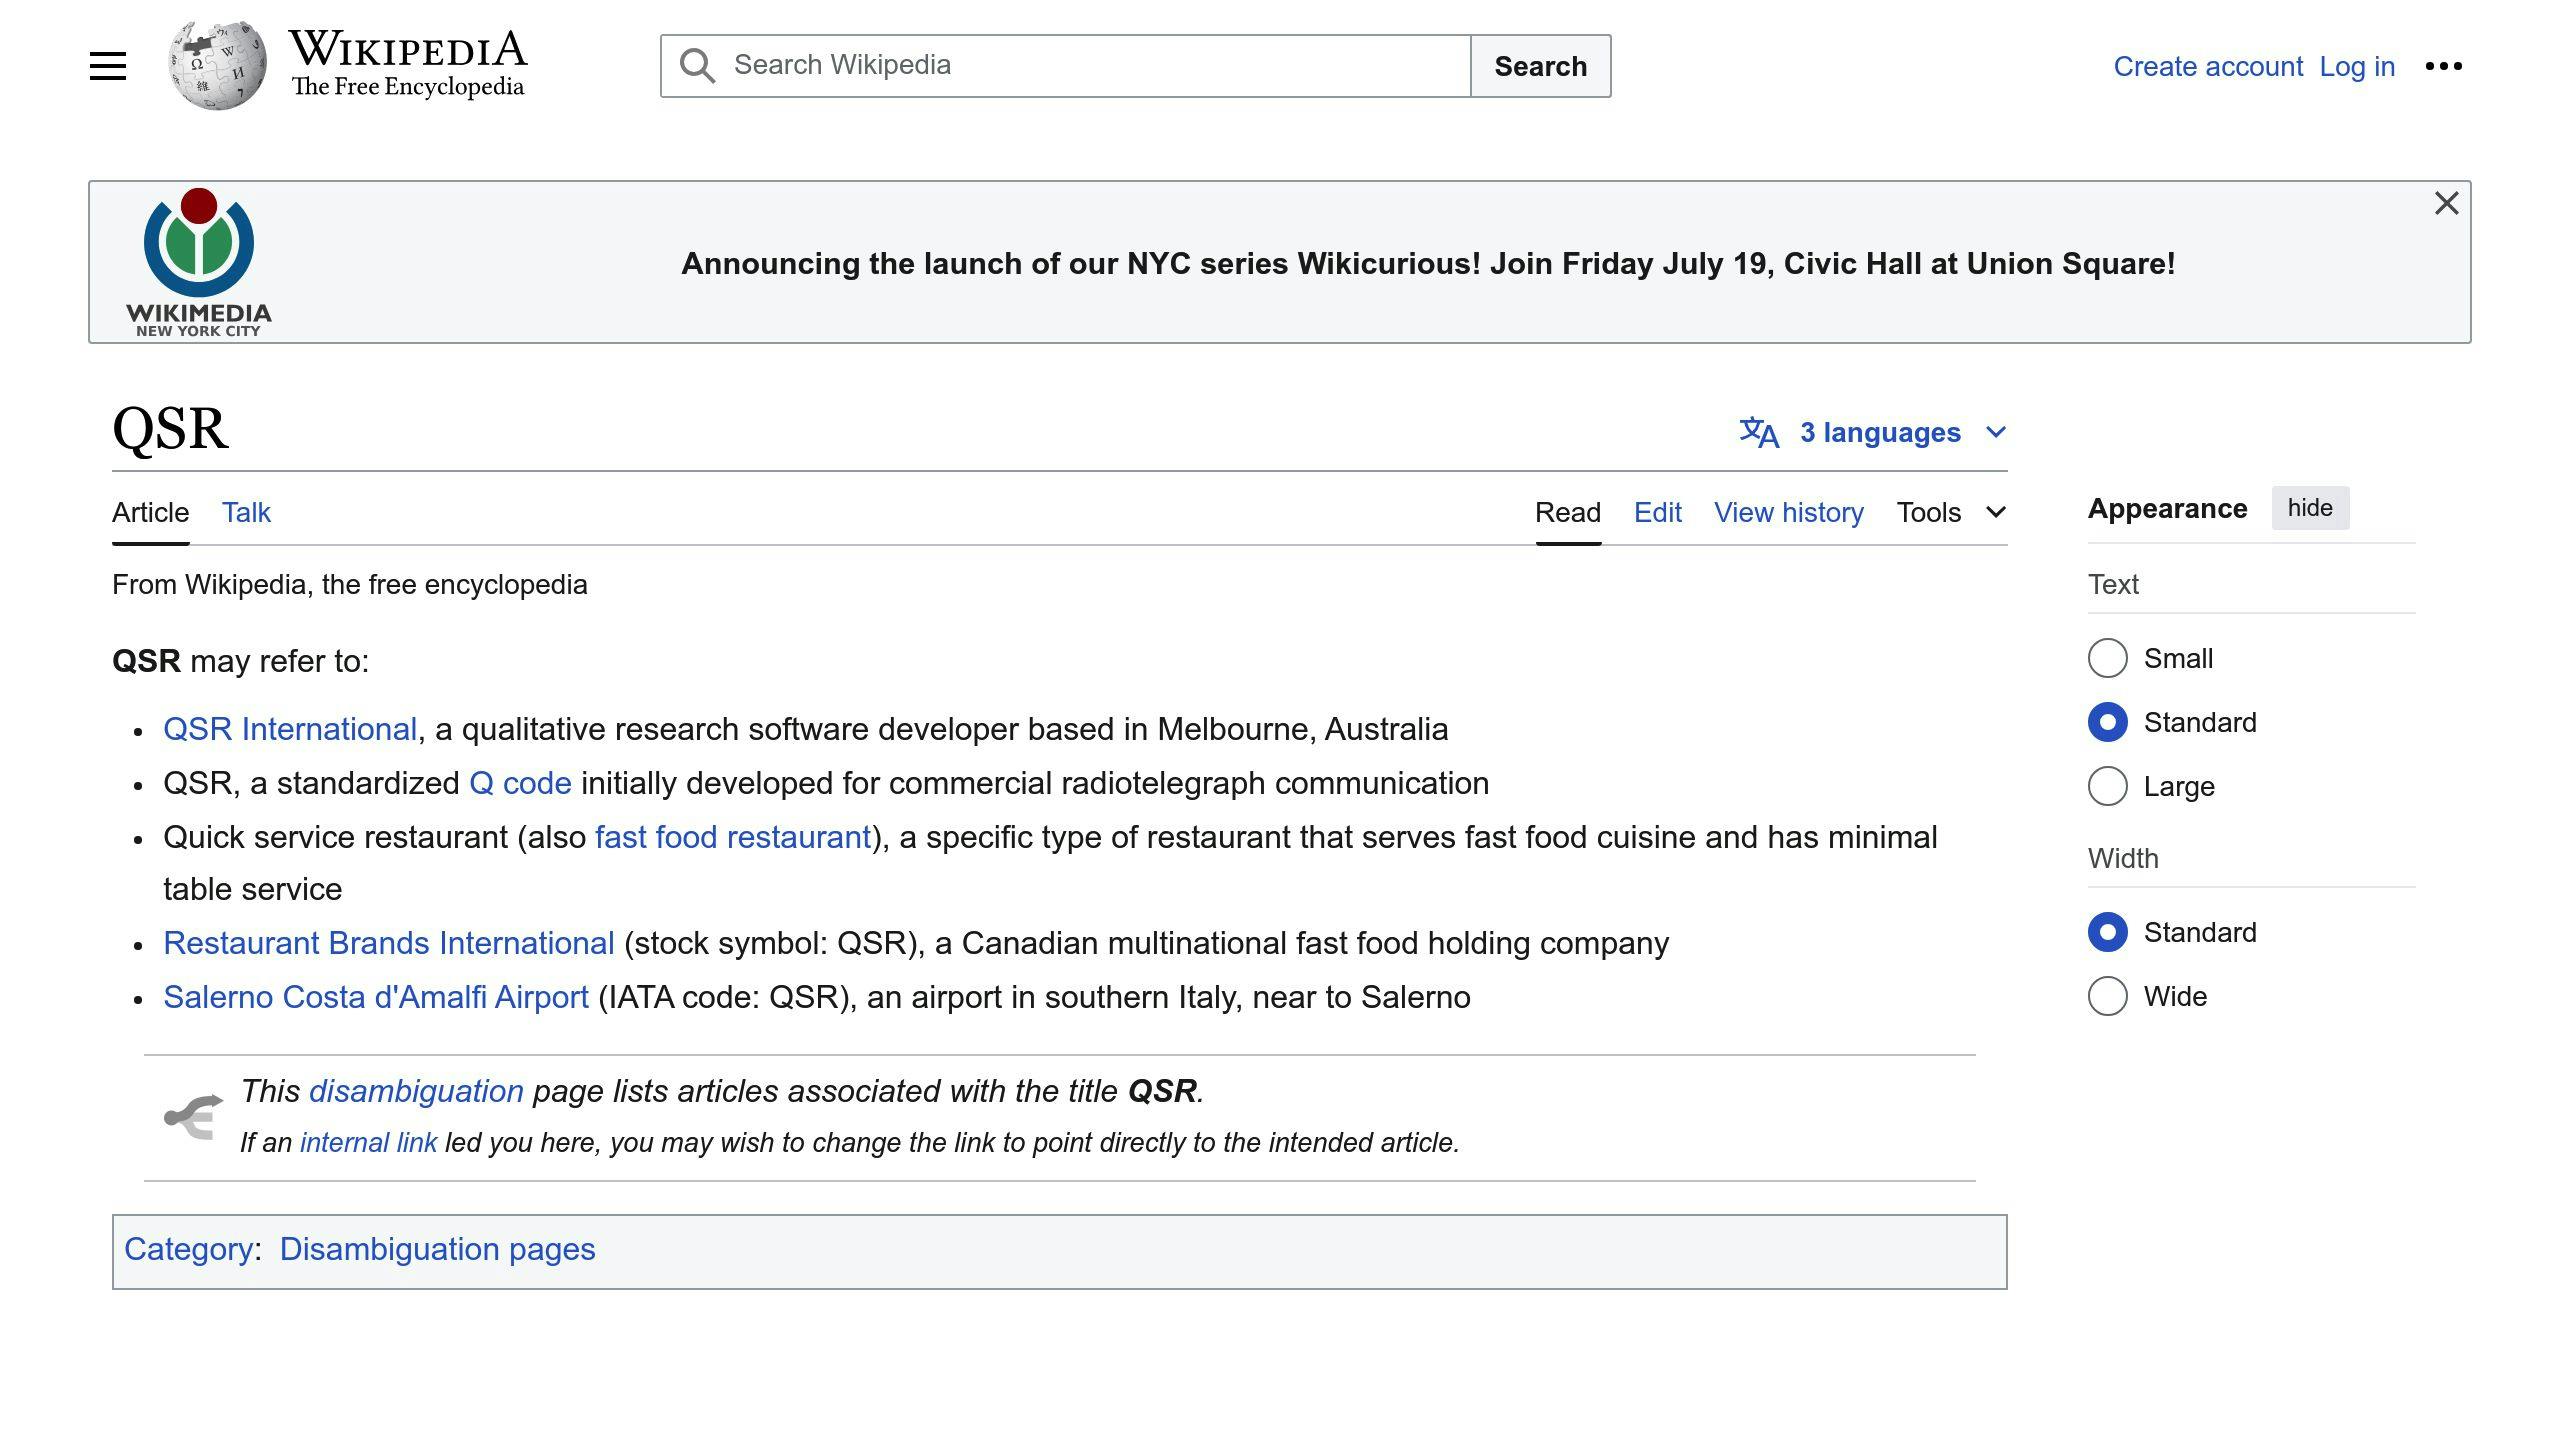The image size is (2560, 1440).
Task: Click the QSR page heading
Action: (171, 429)
